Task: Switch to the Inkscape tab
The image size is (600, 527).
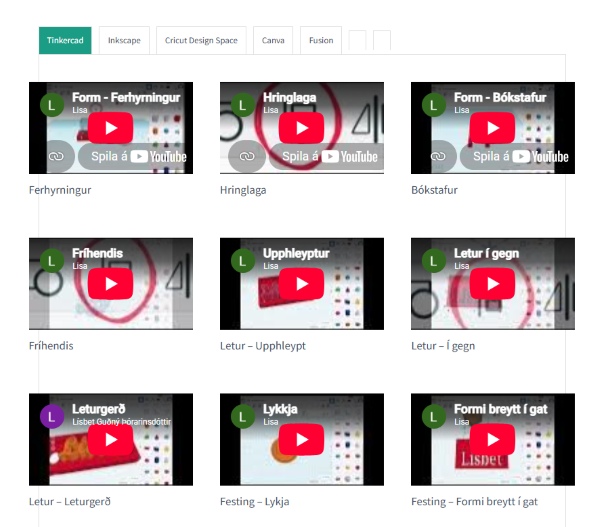Action: point(124,40)
